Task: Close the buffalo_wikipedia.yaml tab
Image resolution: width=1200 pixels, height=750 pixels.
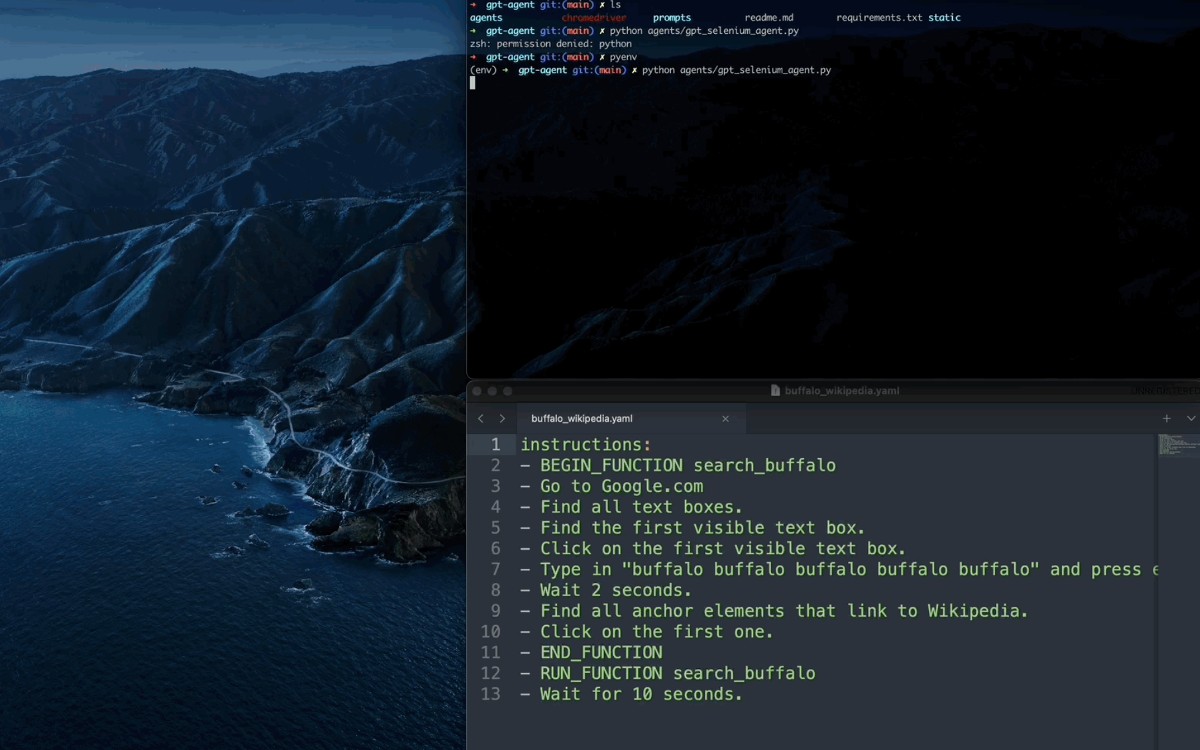Action: point(726,419)
